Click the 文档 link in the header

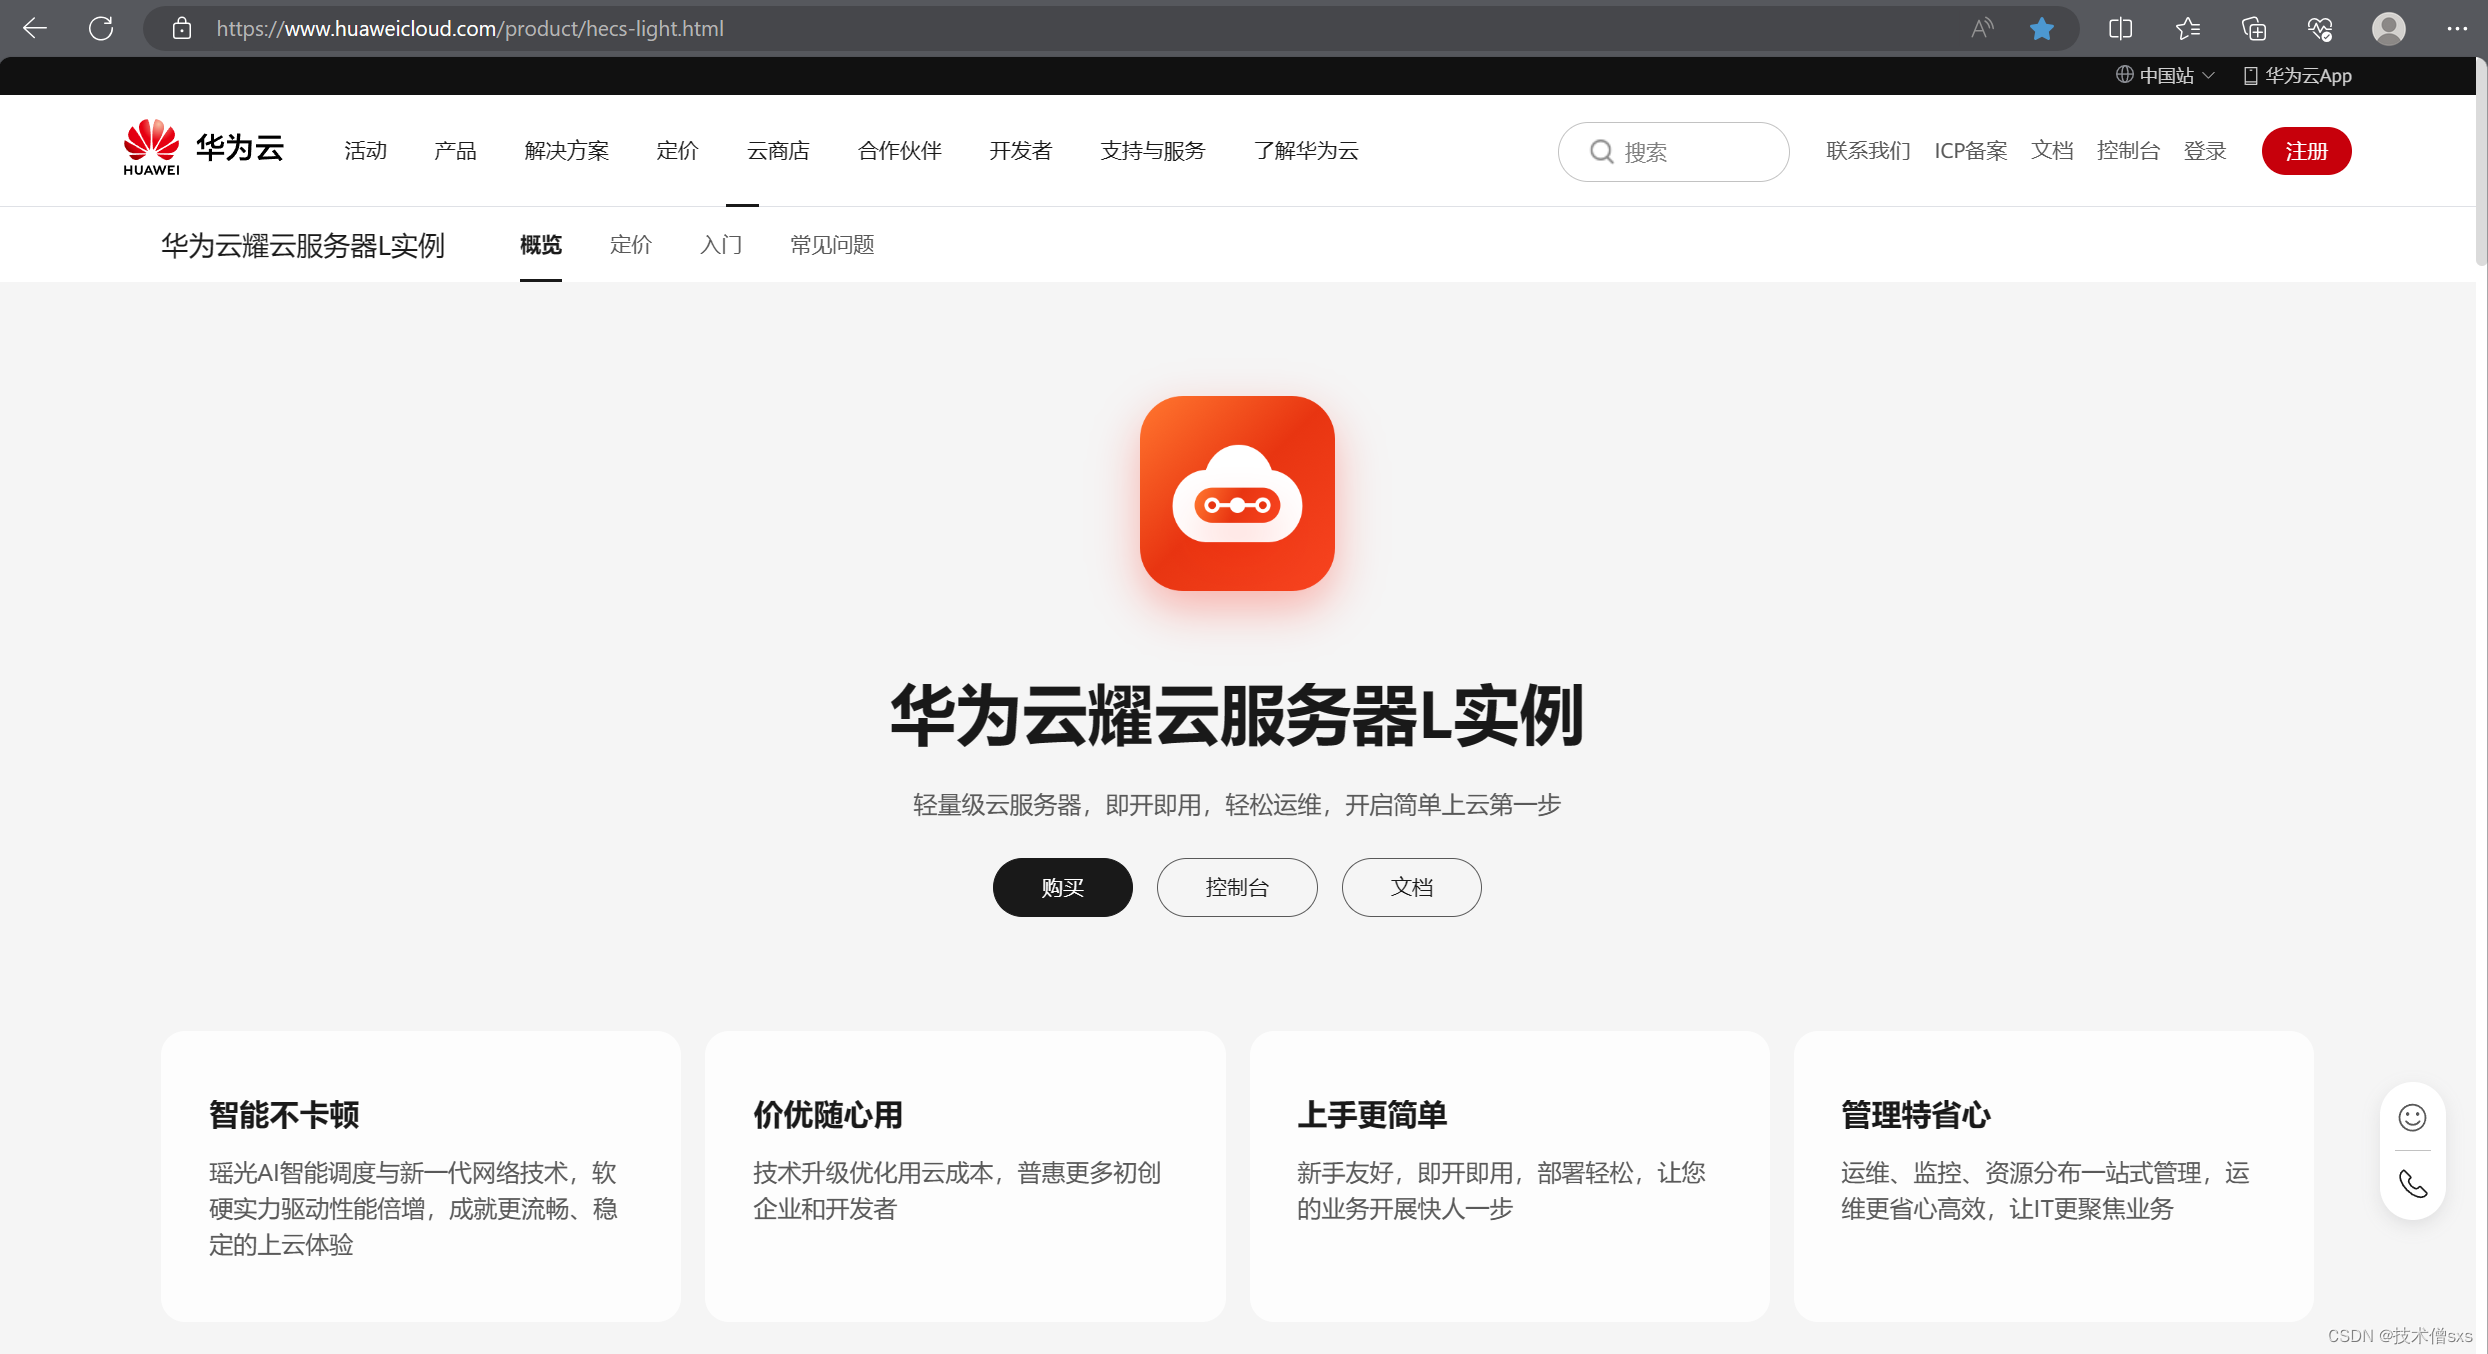tap(2052, 151)
